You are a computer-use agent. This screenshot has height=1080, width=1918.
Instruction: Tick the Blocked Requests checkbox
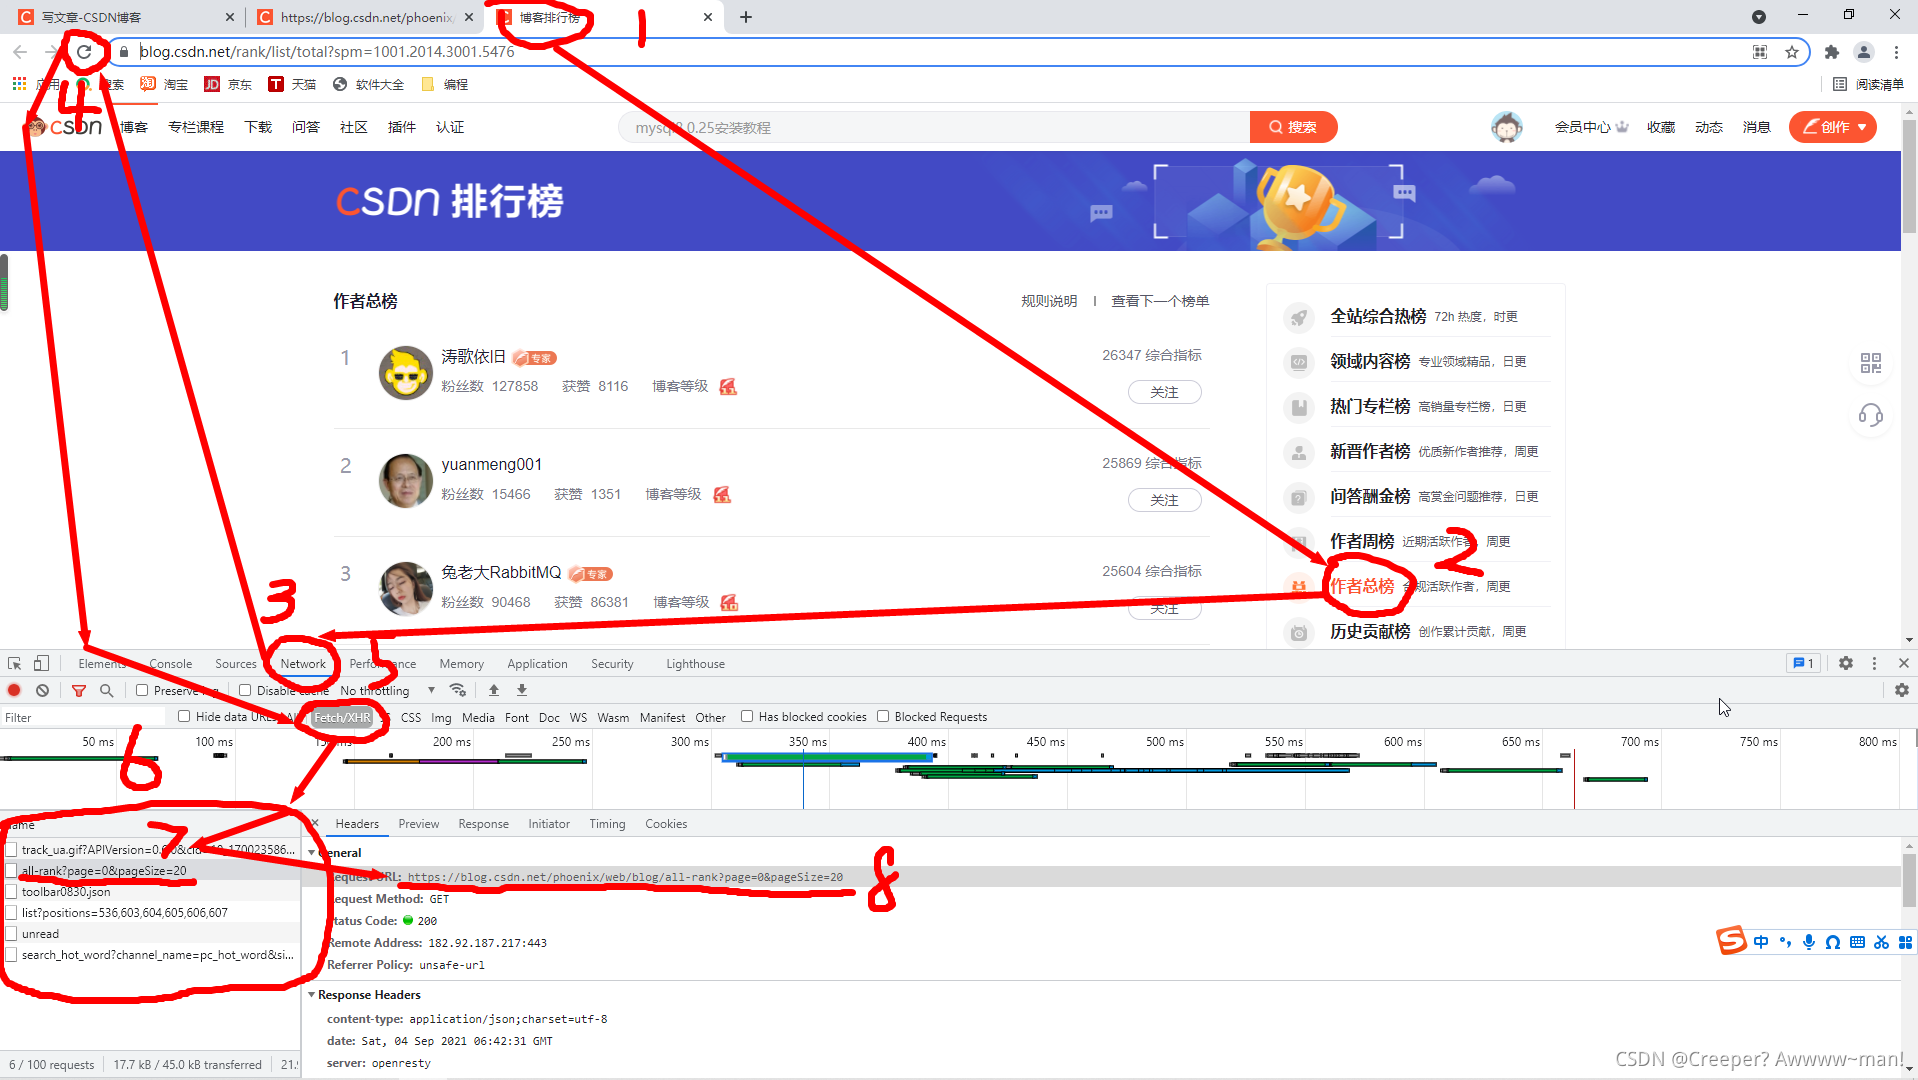883,716
